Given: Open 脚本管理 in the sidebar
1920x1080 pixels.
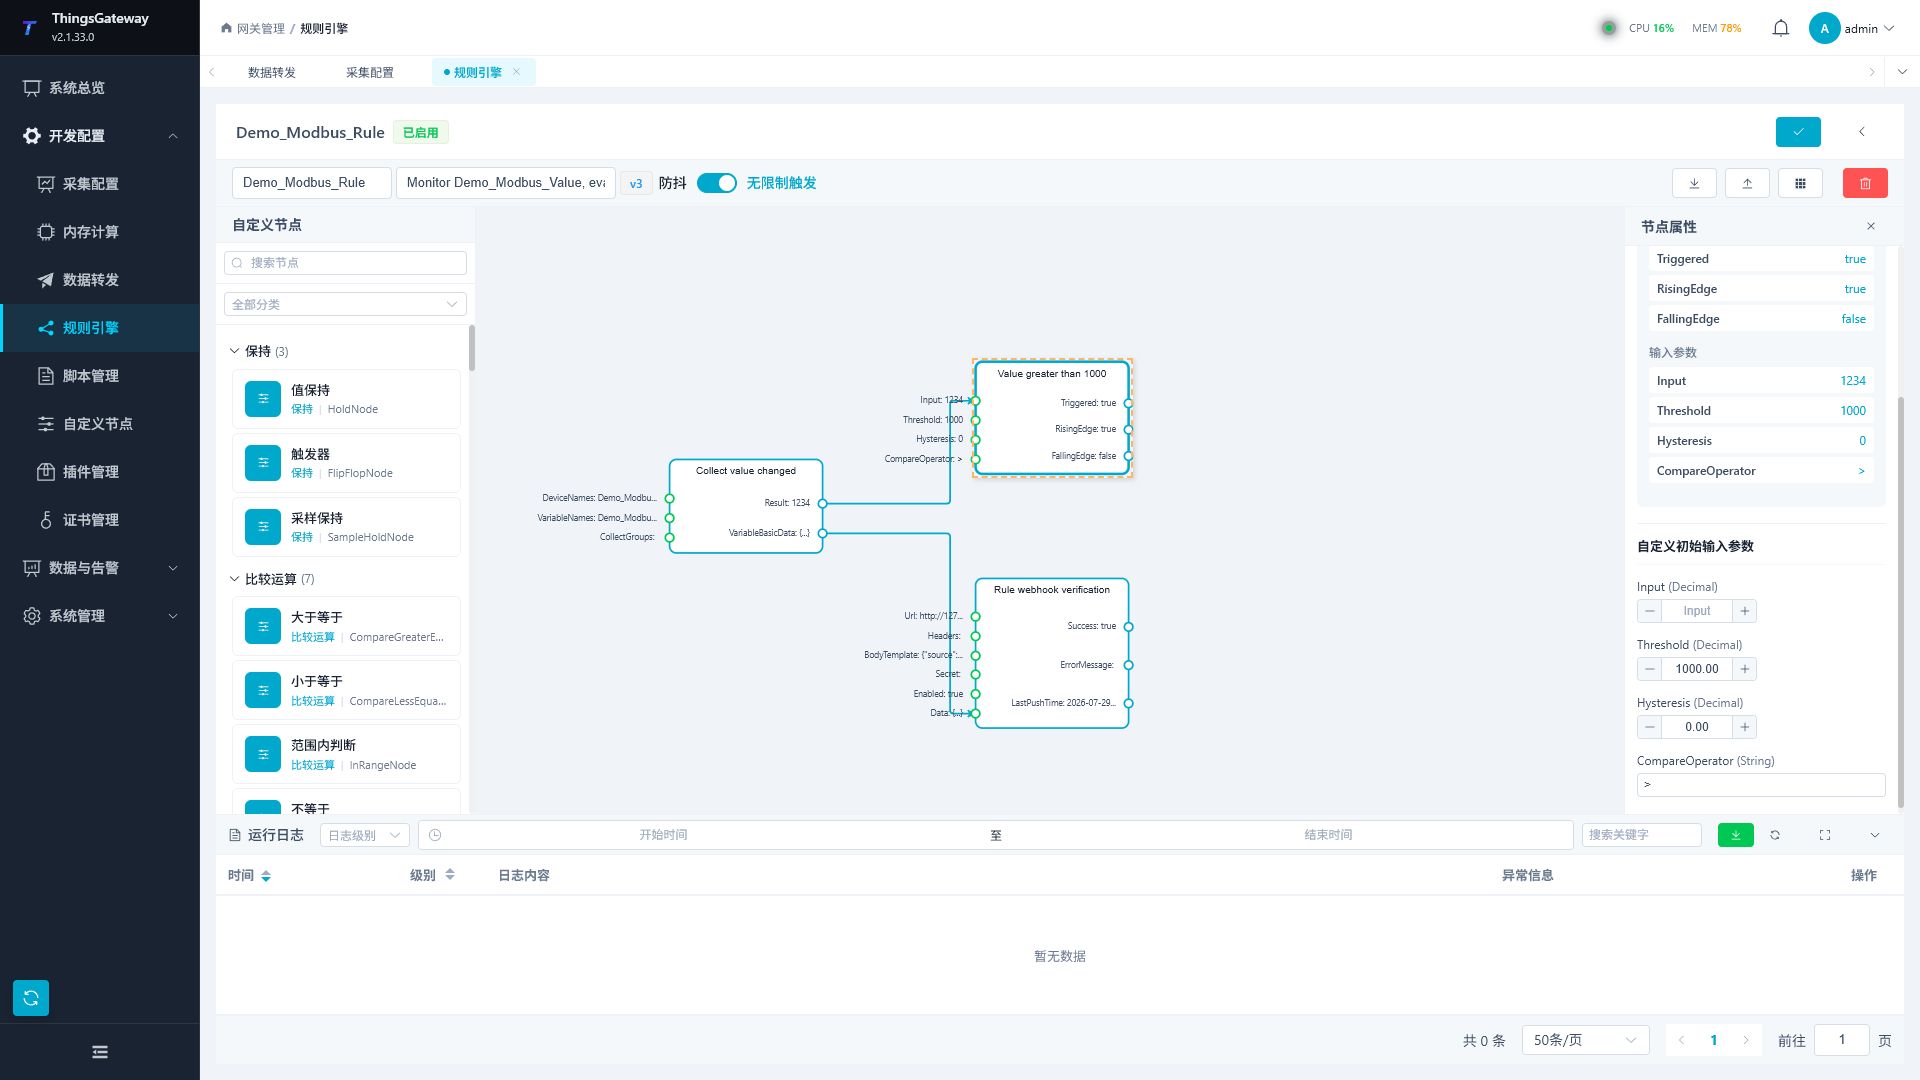Looking at the screenshot, I should [x=100, y=376].
